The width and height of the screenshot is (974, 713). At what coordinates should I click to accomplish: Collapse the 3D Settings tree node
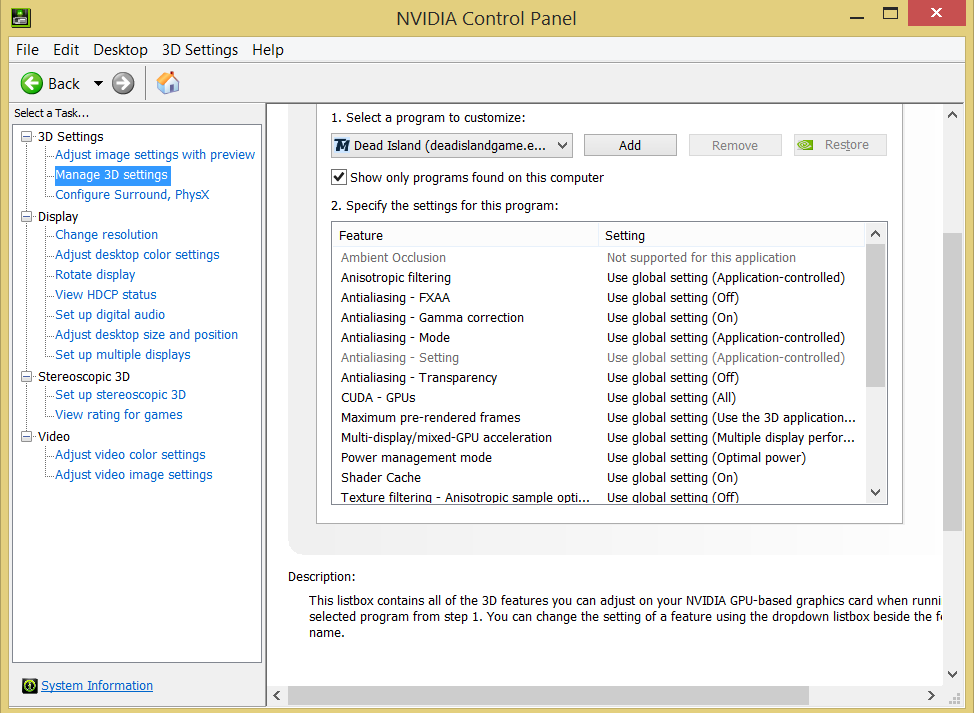(27, 137)
